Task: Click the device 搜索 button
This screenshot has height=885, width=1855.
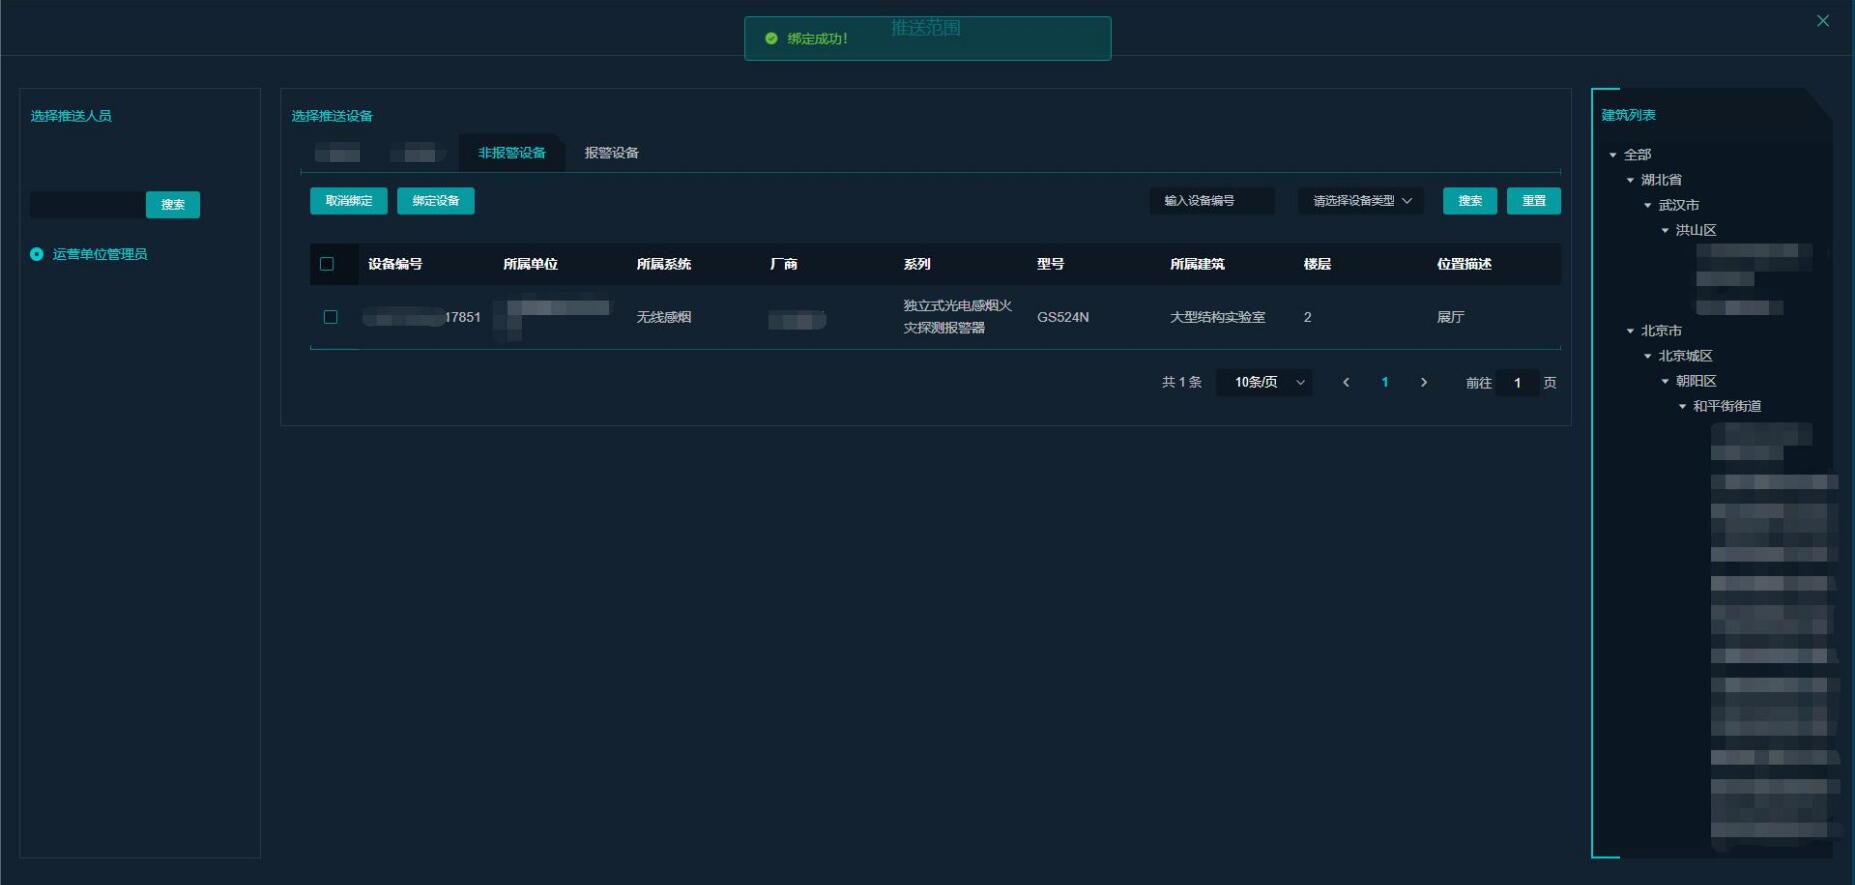Action: [x=1470, y=201]
